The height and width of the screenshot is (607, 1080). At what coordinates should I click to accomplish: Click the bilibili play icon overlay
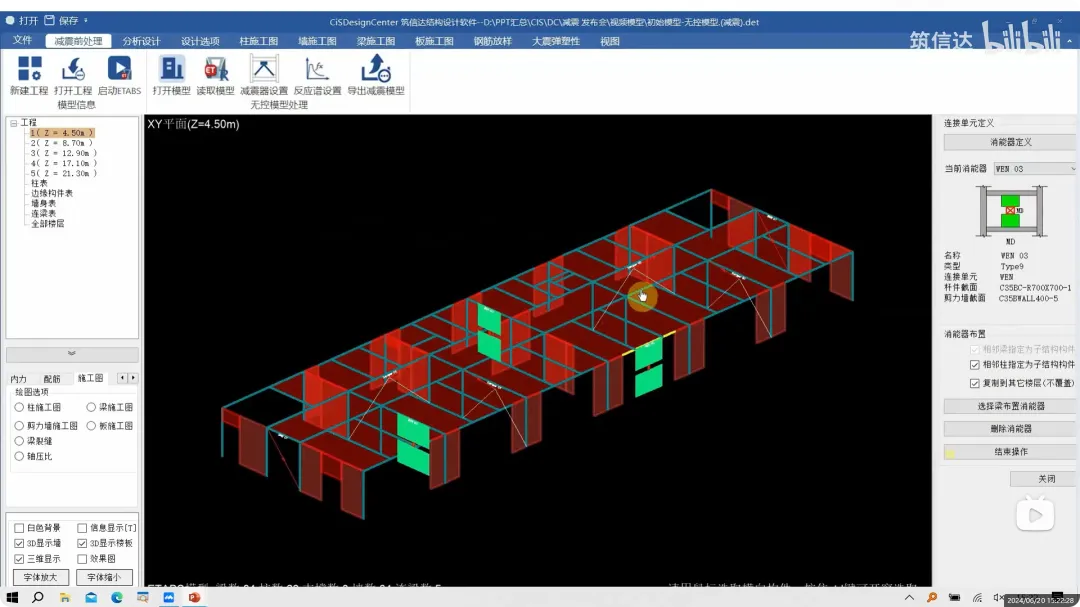(1035, 514)
